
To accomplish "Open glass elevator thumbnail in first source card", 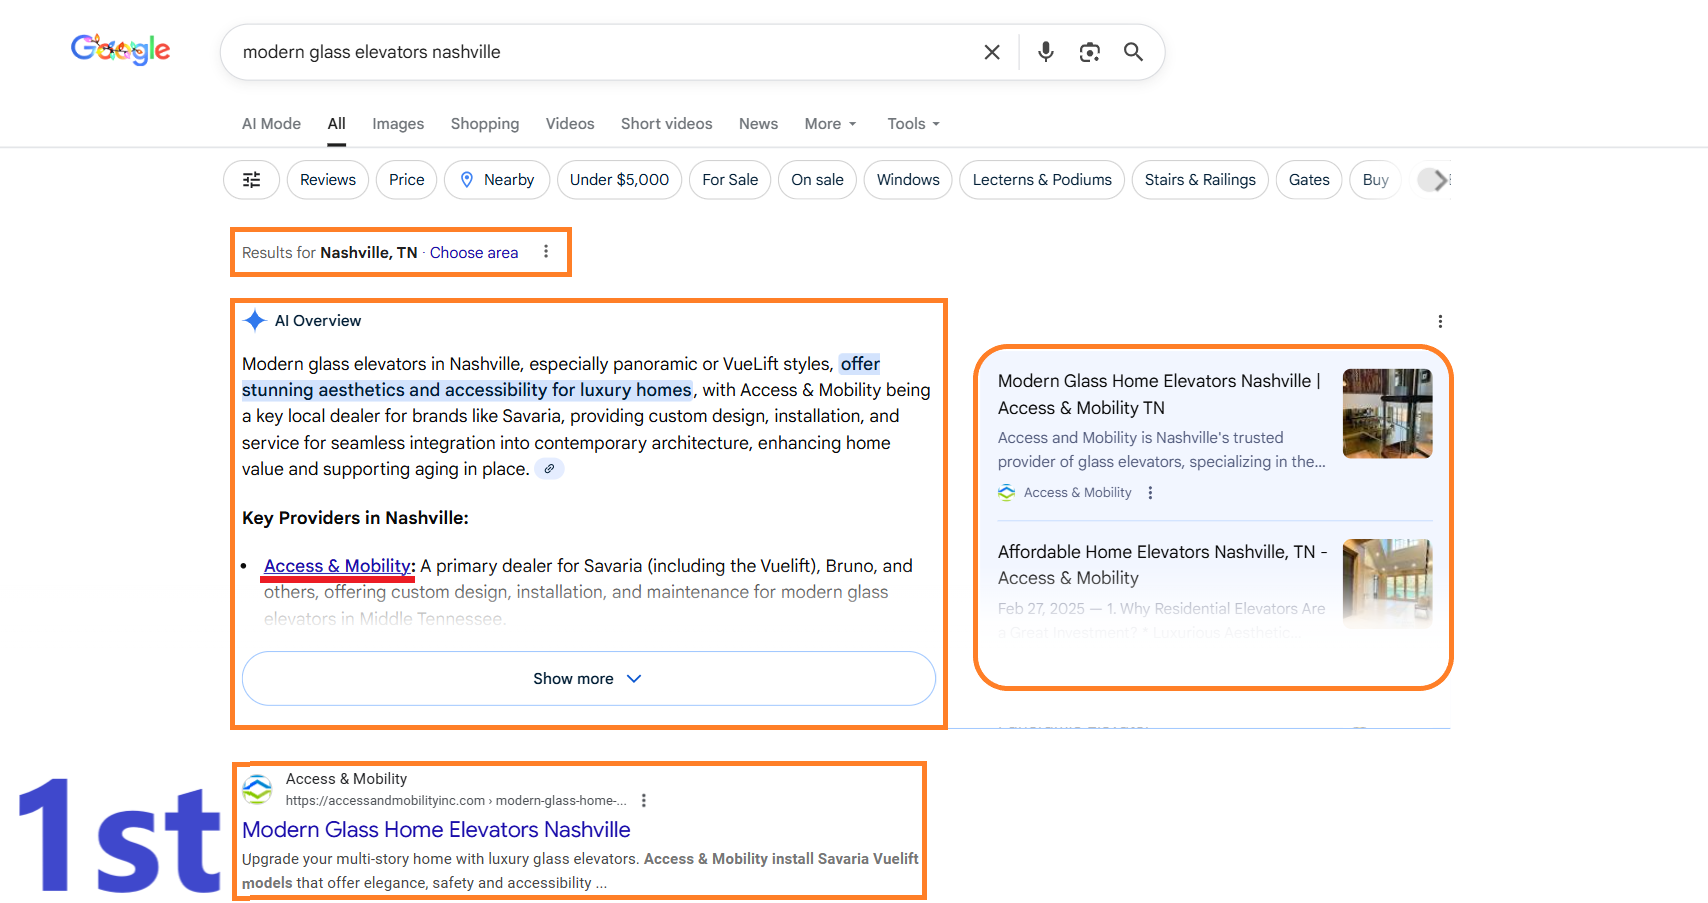I will 1388,414.
